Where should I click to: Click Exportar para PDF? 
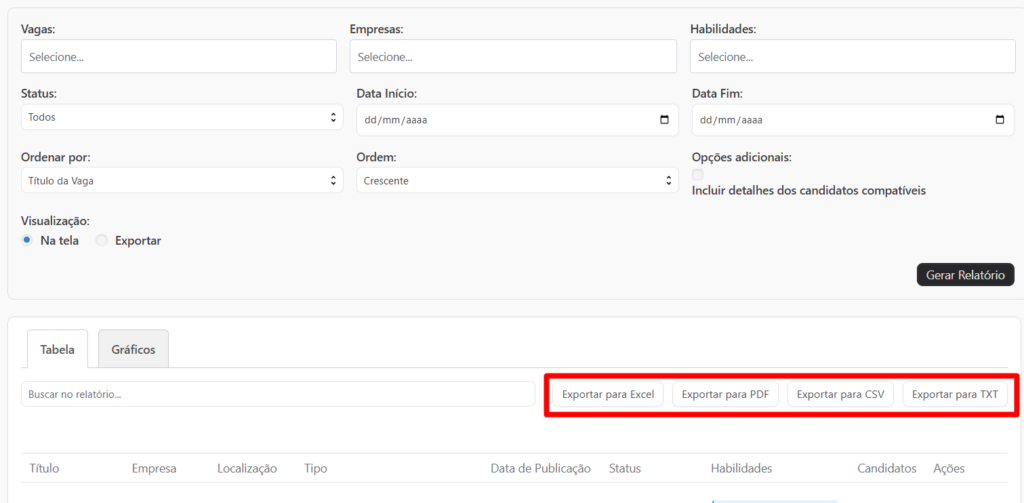[725, 394]
